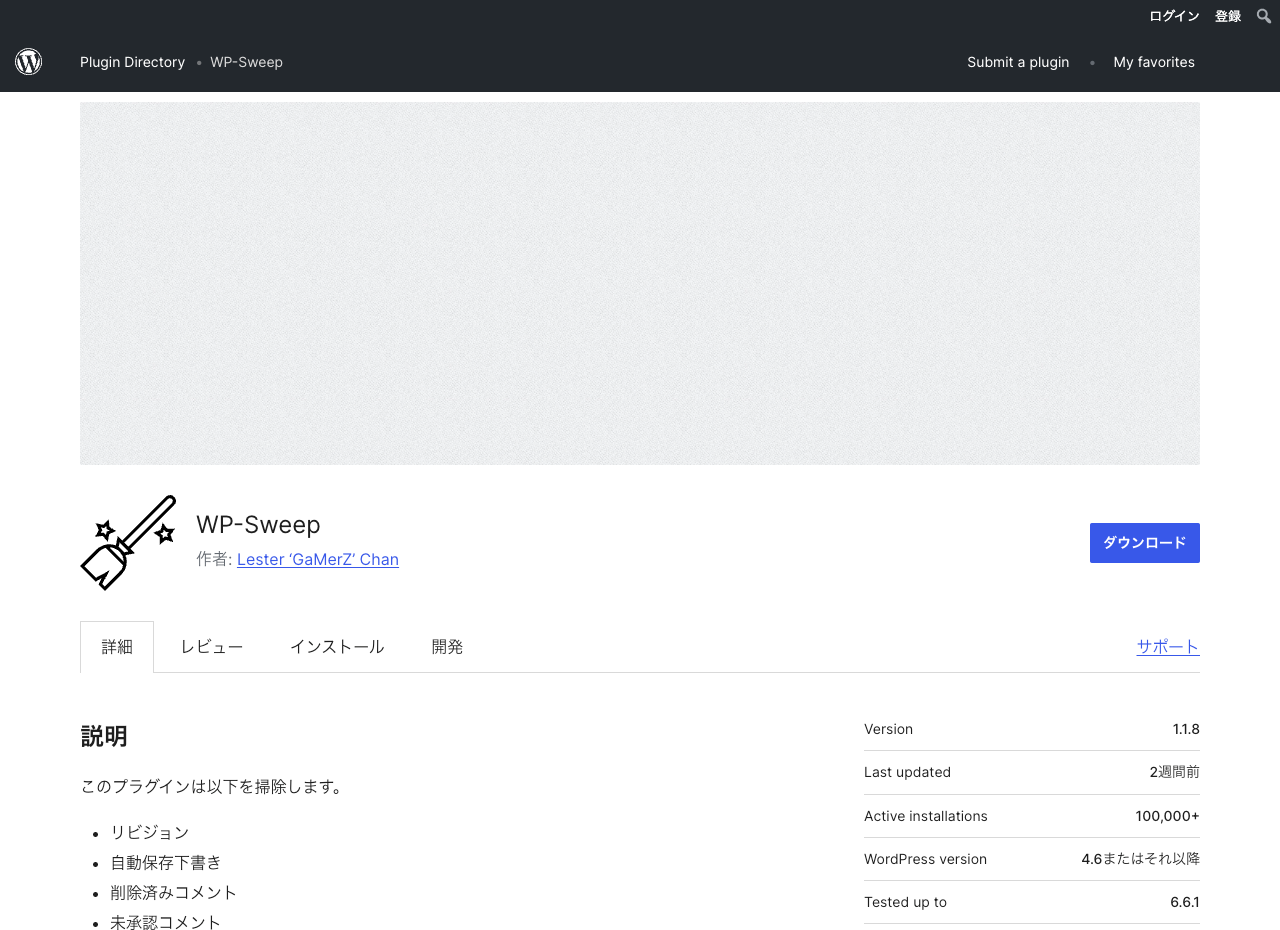Click the sentence このプラグインは以下を掃除します
The image size is (1280, 930).
(x=213, y=787)
